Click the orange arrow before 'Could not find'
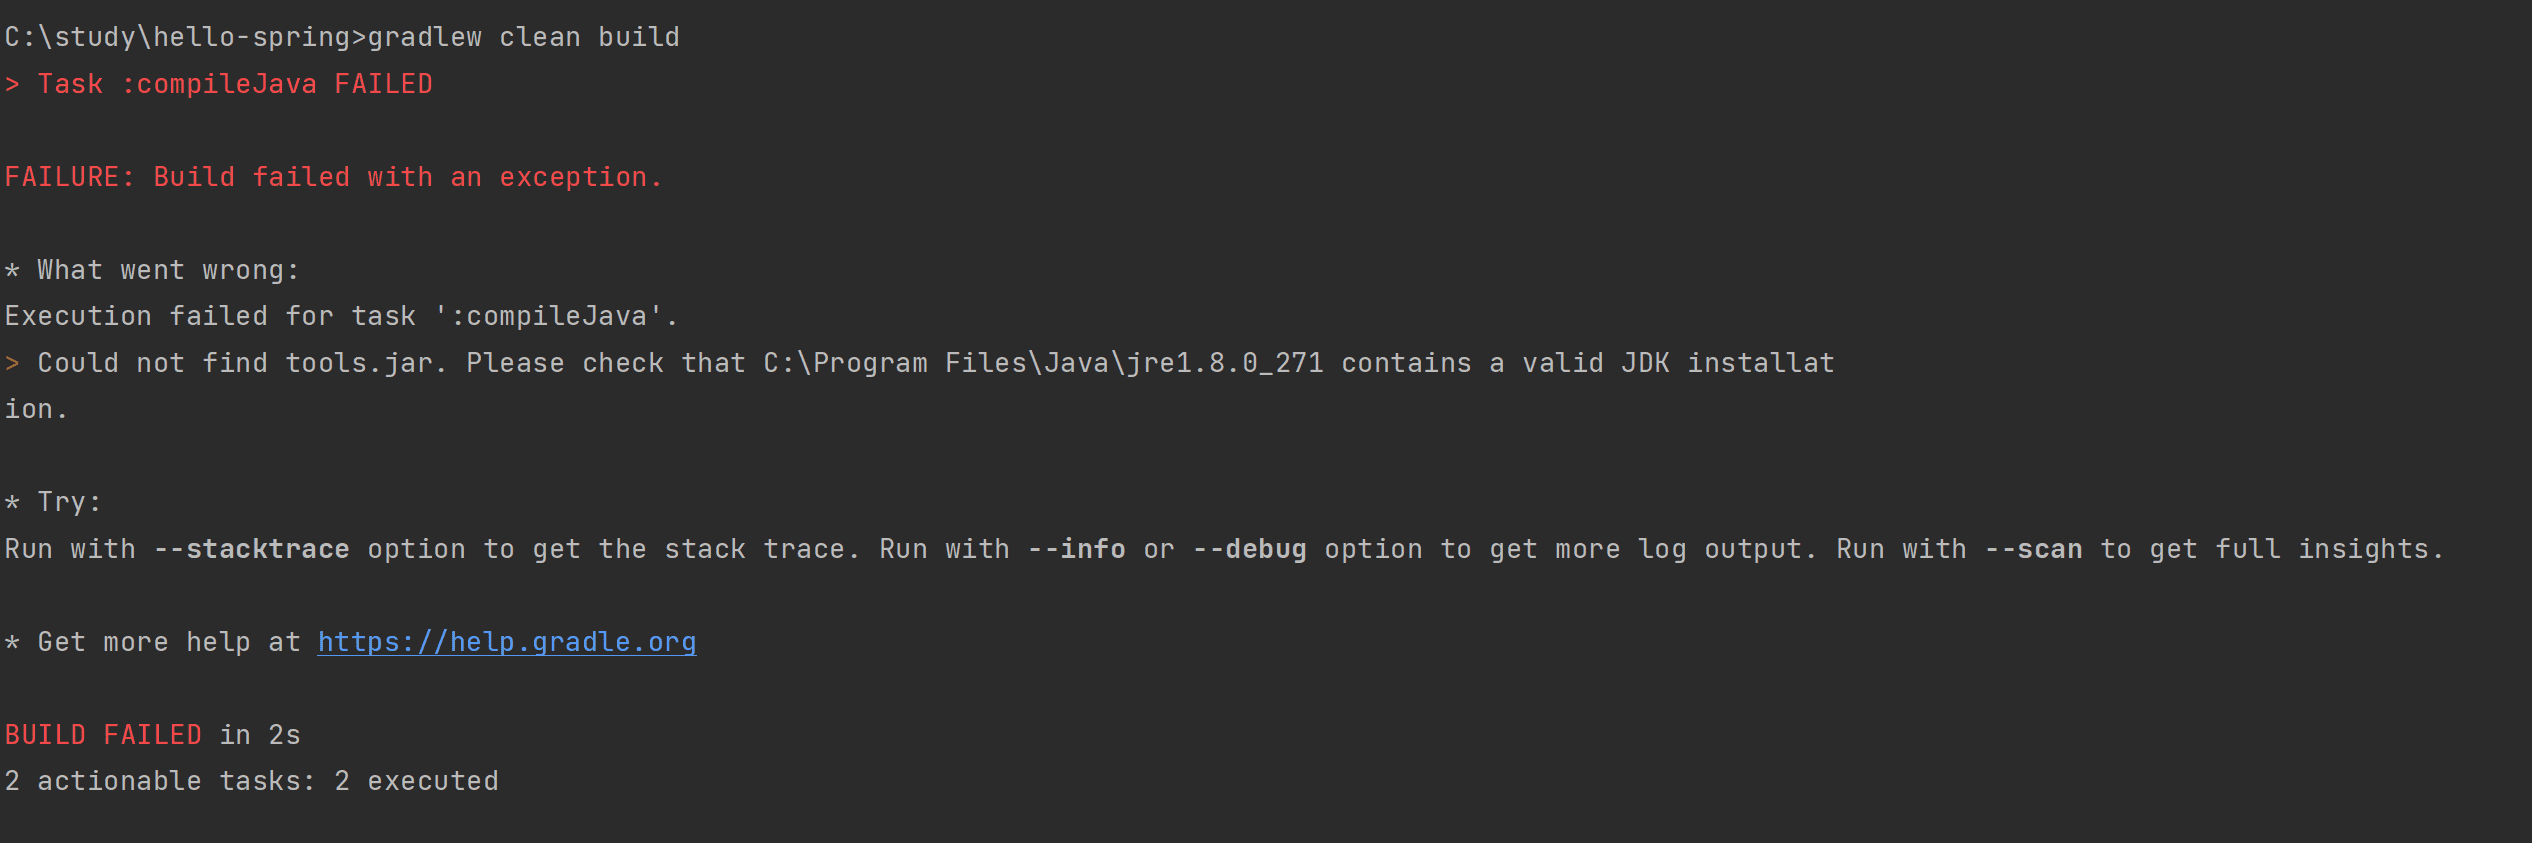The image size is (2532, 843). click(12, 363)
